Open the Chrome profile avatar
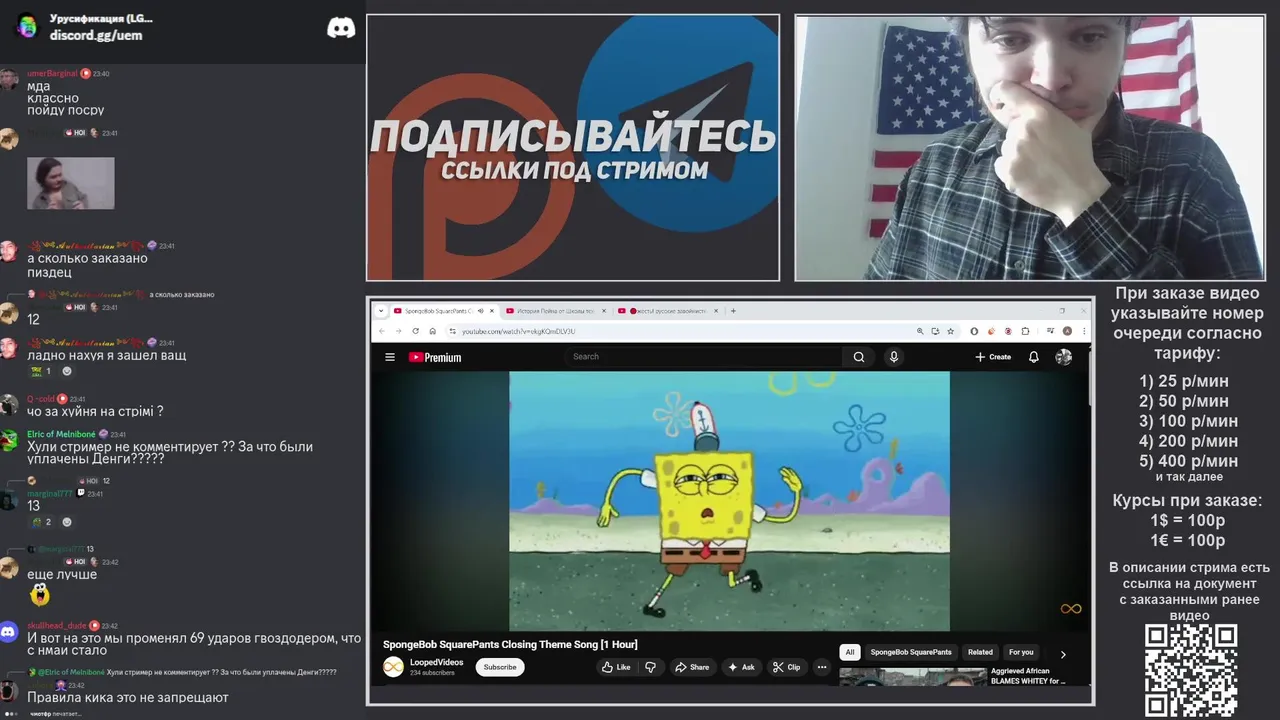Image resolution: width=1280 pixels, height=720 pixels. [1067, 331]
